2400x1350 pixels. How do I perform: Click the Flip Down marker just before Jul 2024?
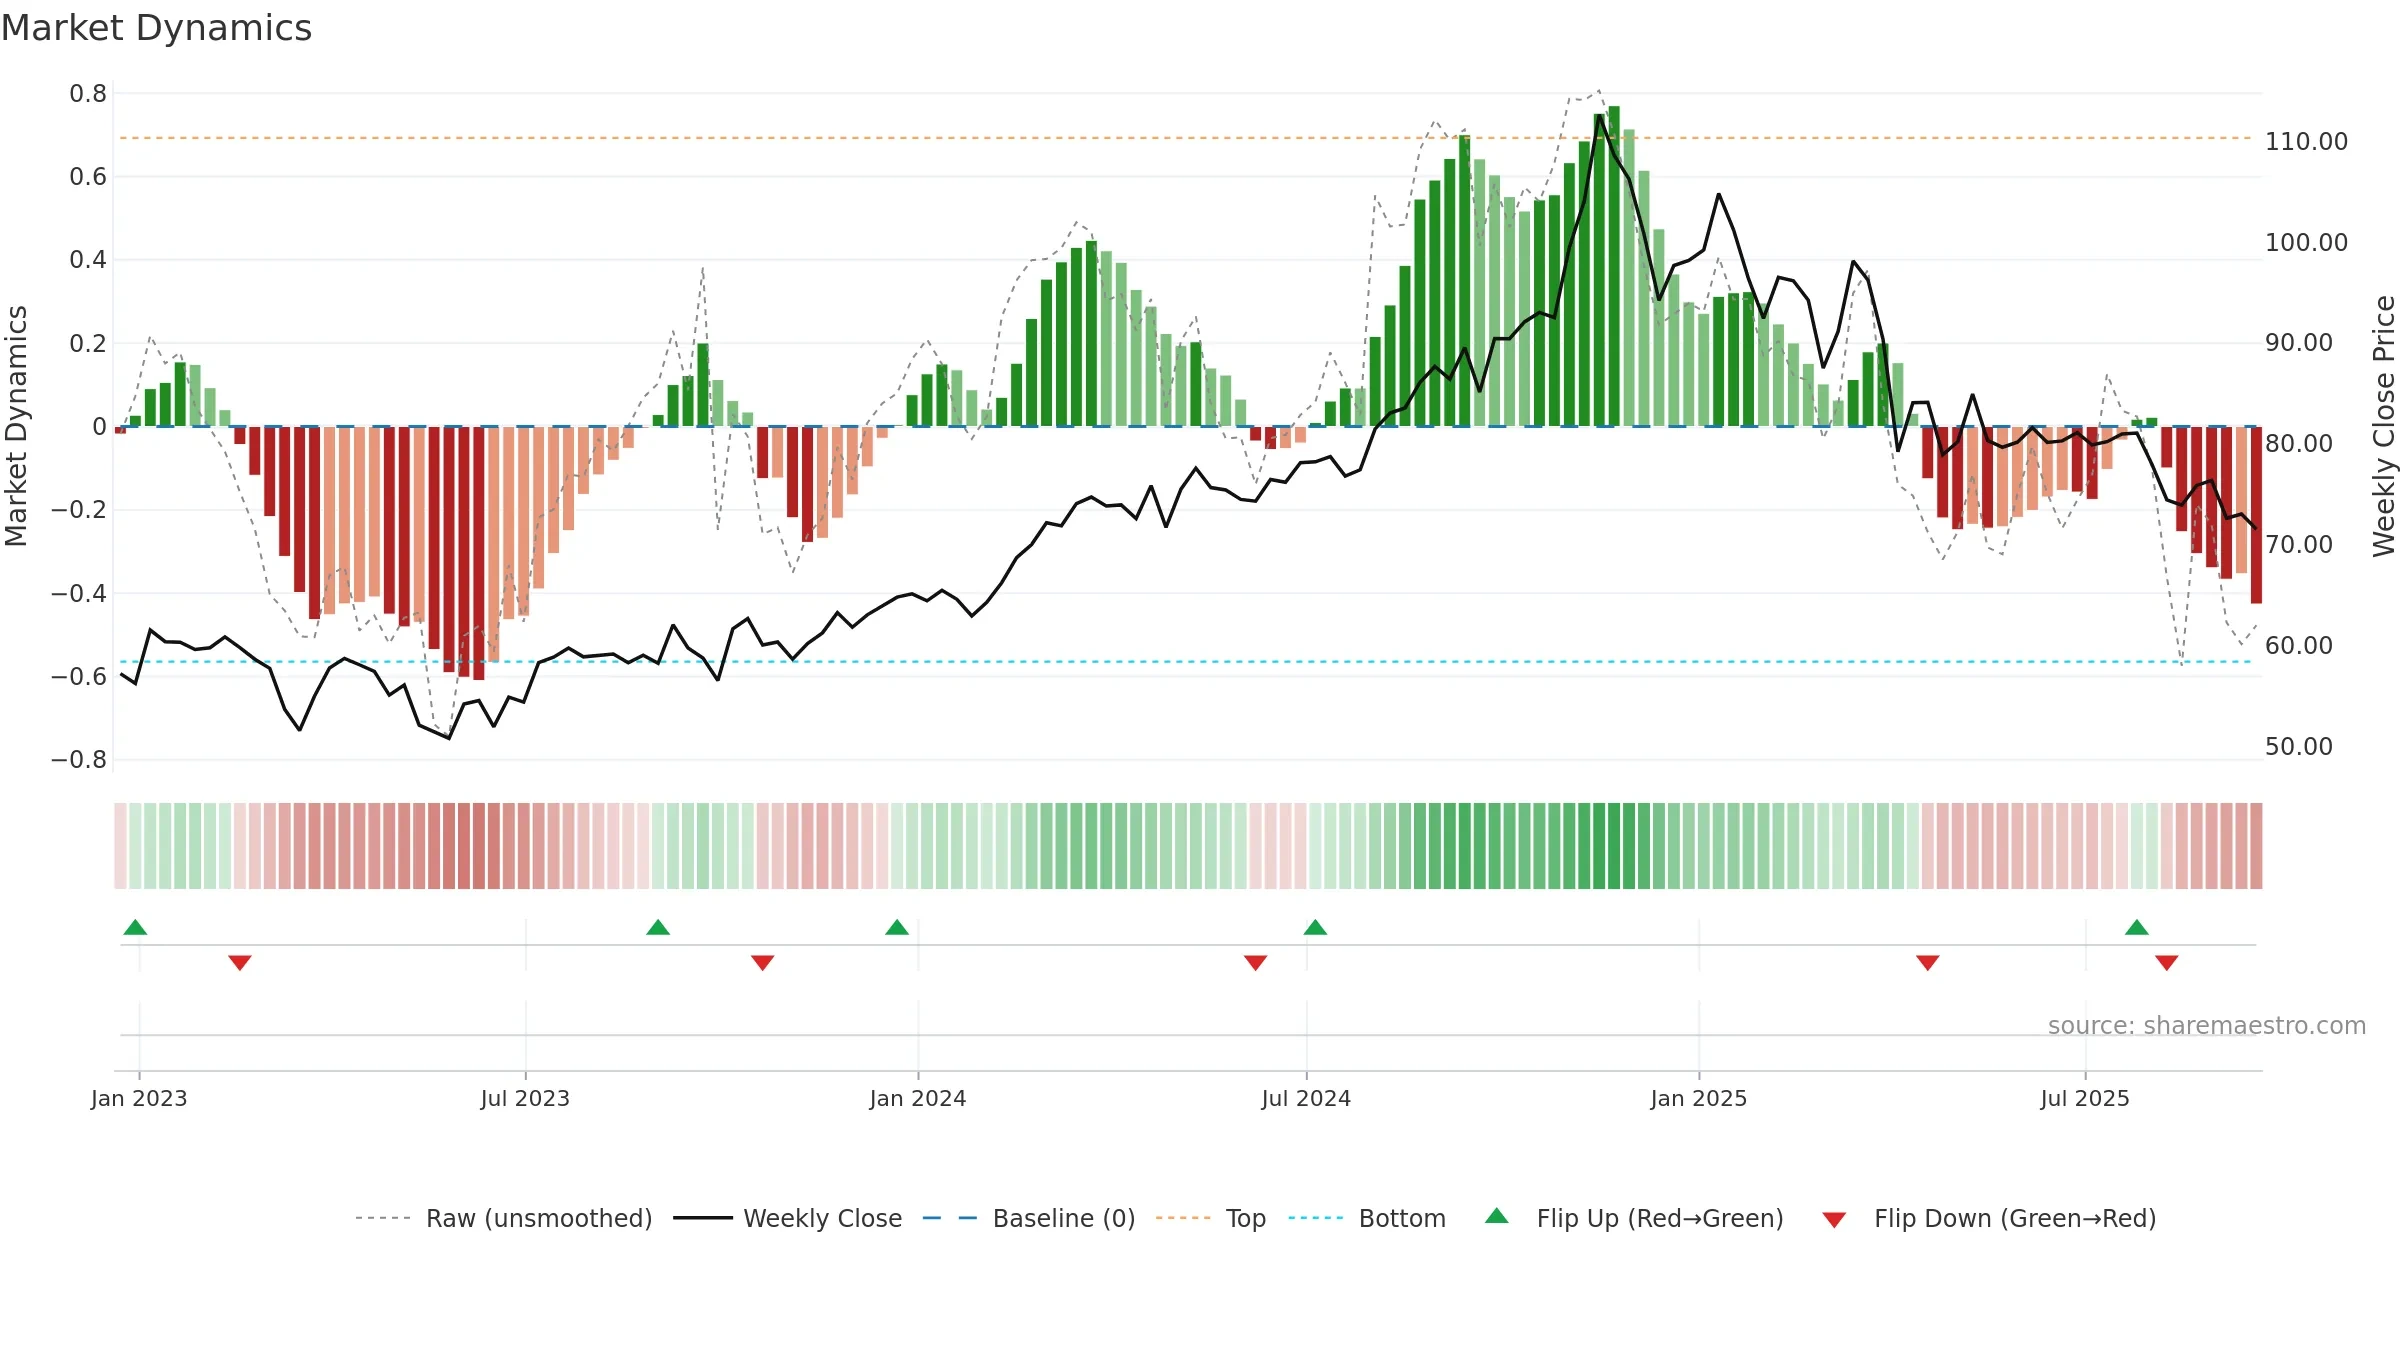click(1256, 963)
